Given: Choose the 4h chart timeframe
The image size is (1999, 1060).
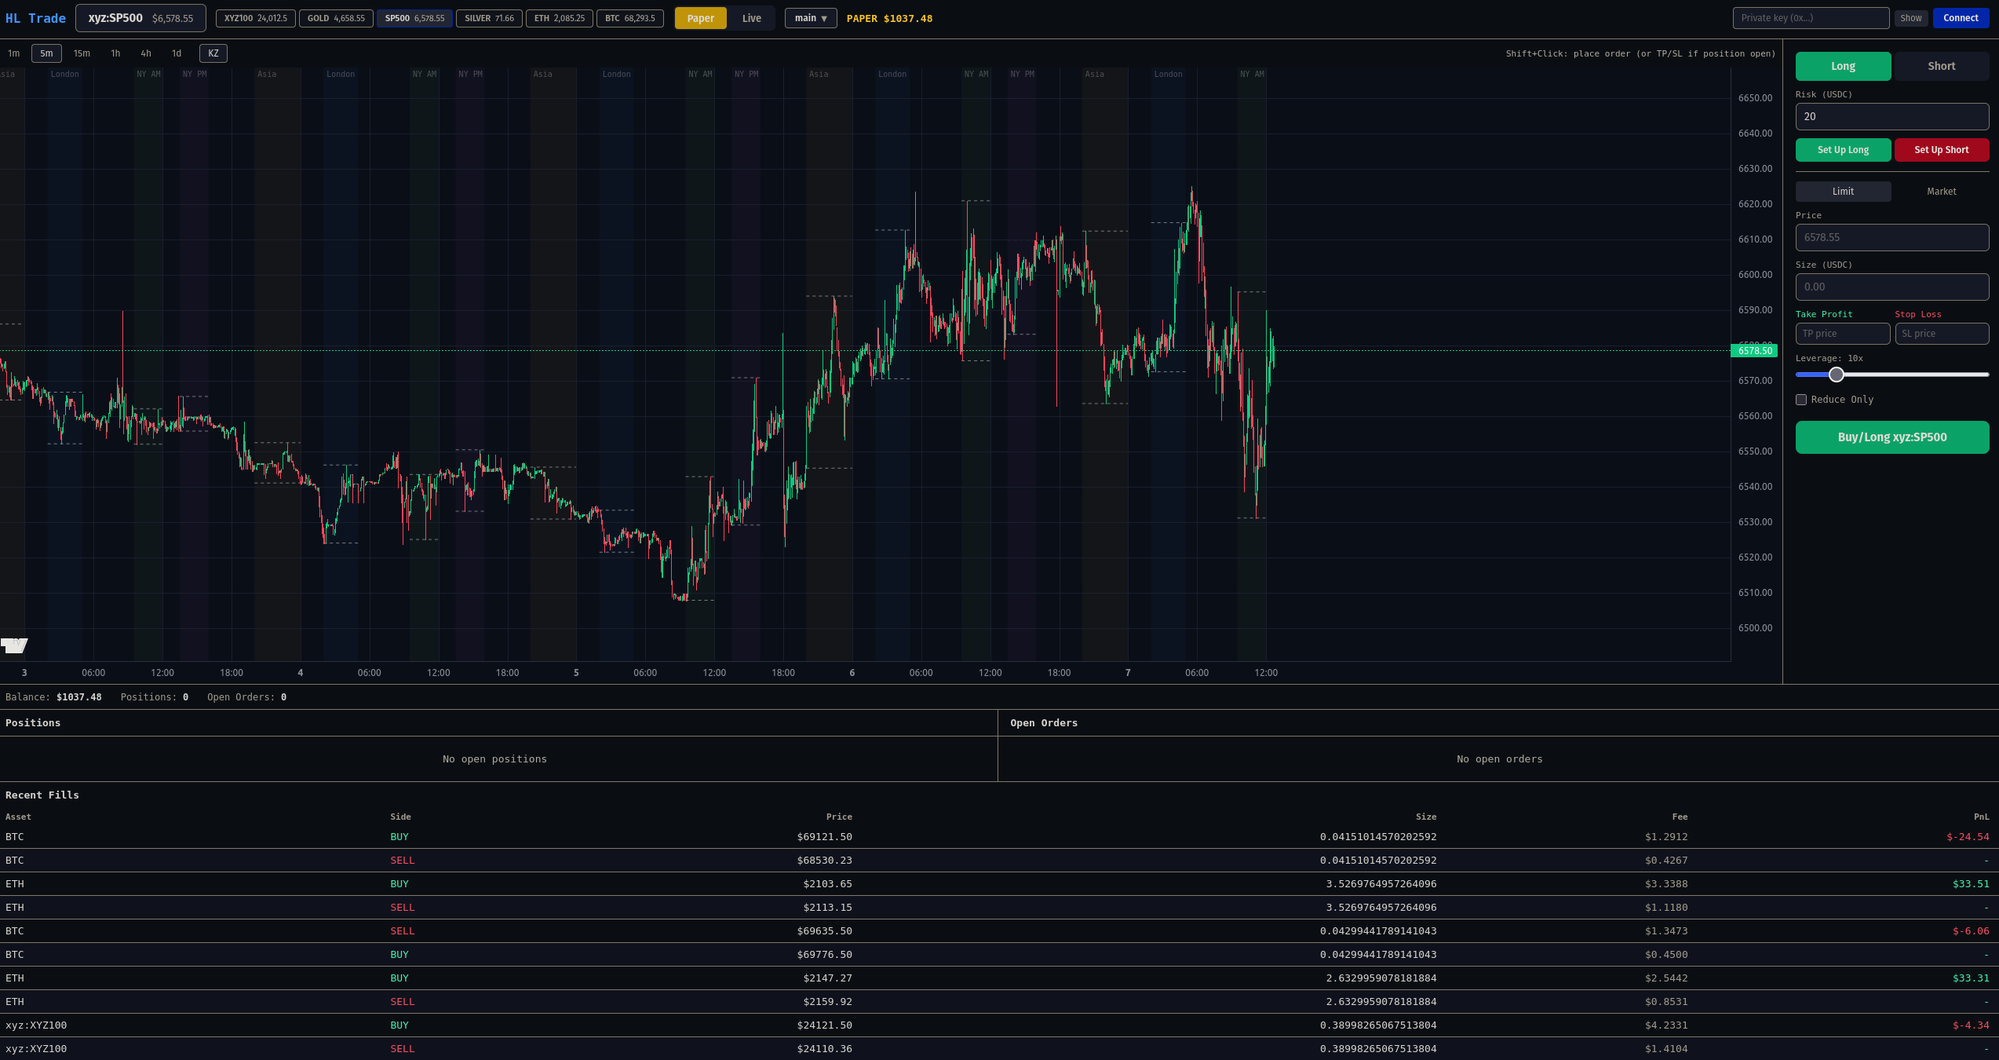Looking at the screenshot, I should click(146, 54).
